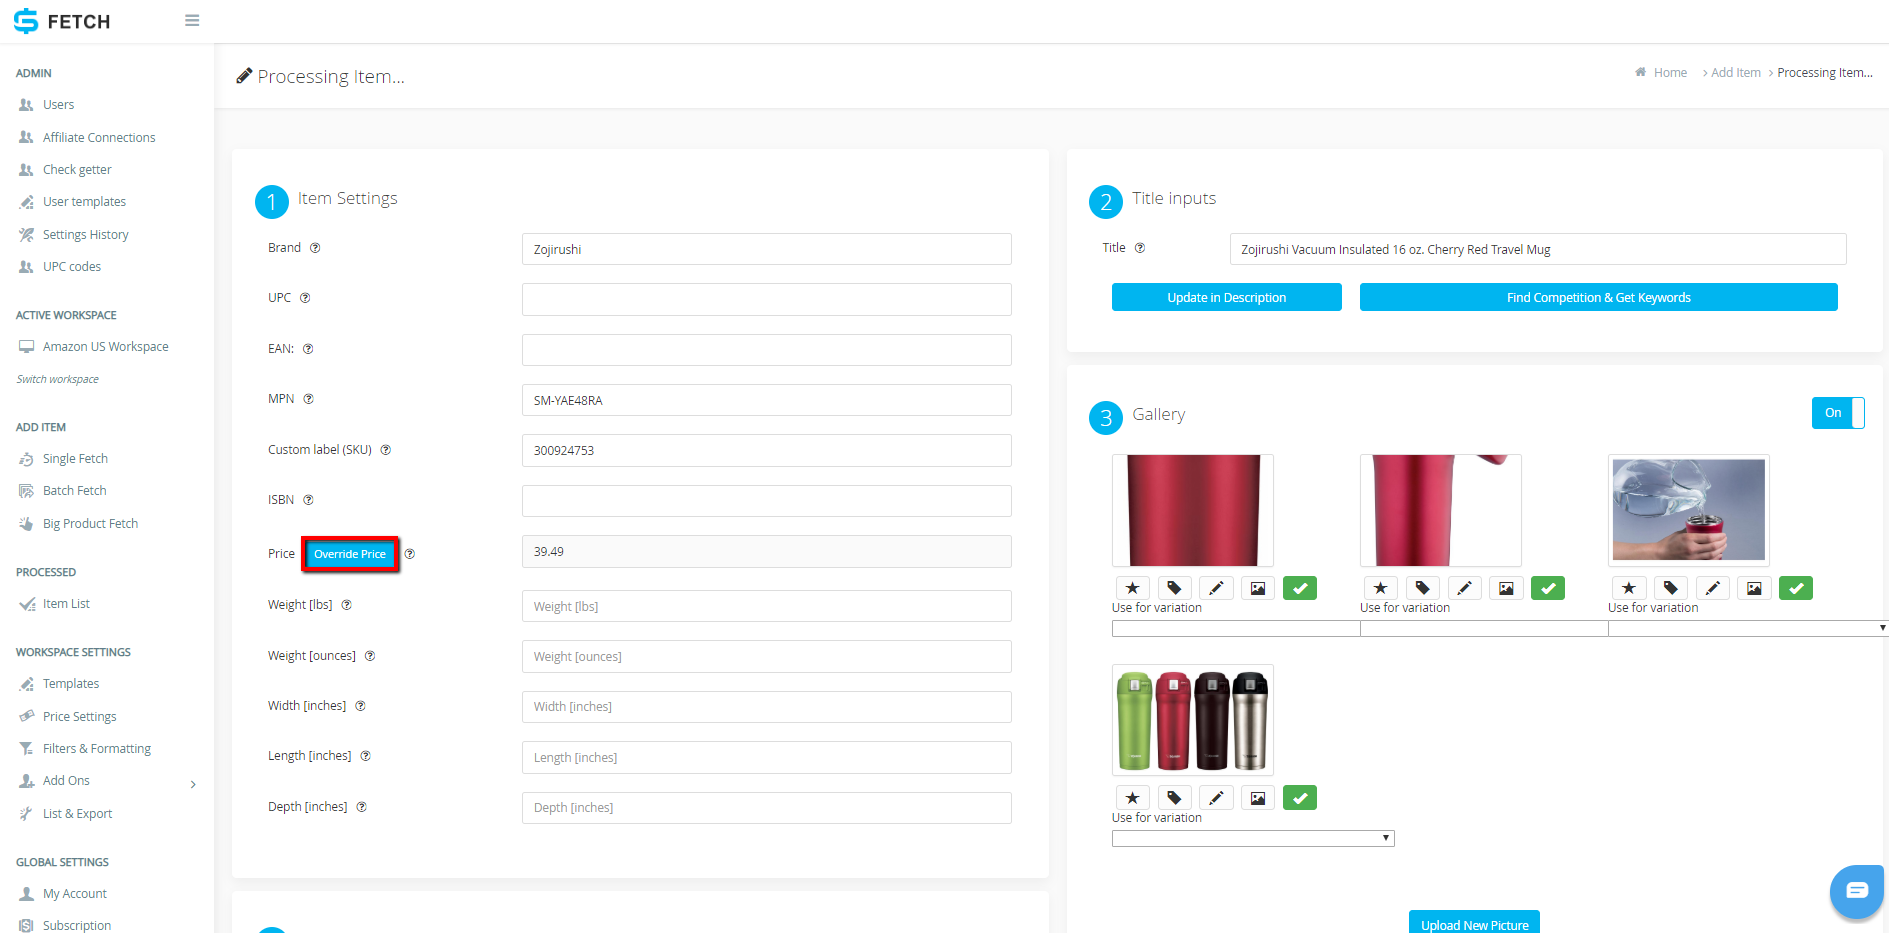Open help tooltip for UPC field
The width and height of the screenshot is (1889, 933).
click(x=305, y=298)
